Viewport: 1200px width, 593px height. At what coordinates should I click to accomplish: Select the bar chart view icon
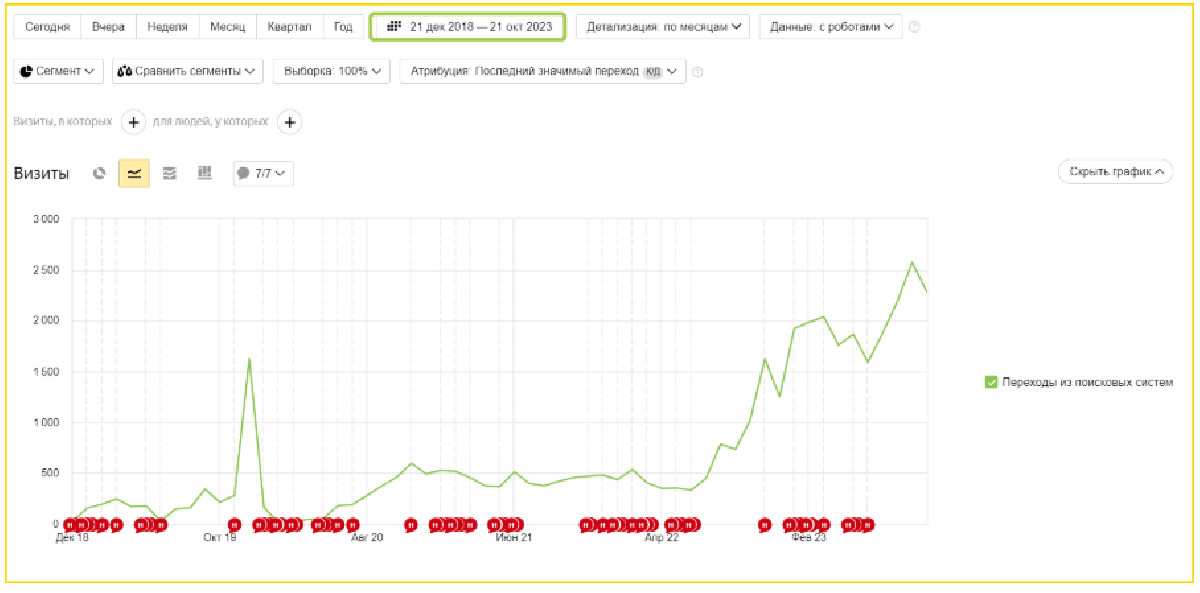point(205,173)
